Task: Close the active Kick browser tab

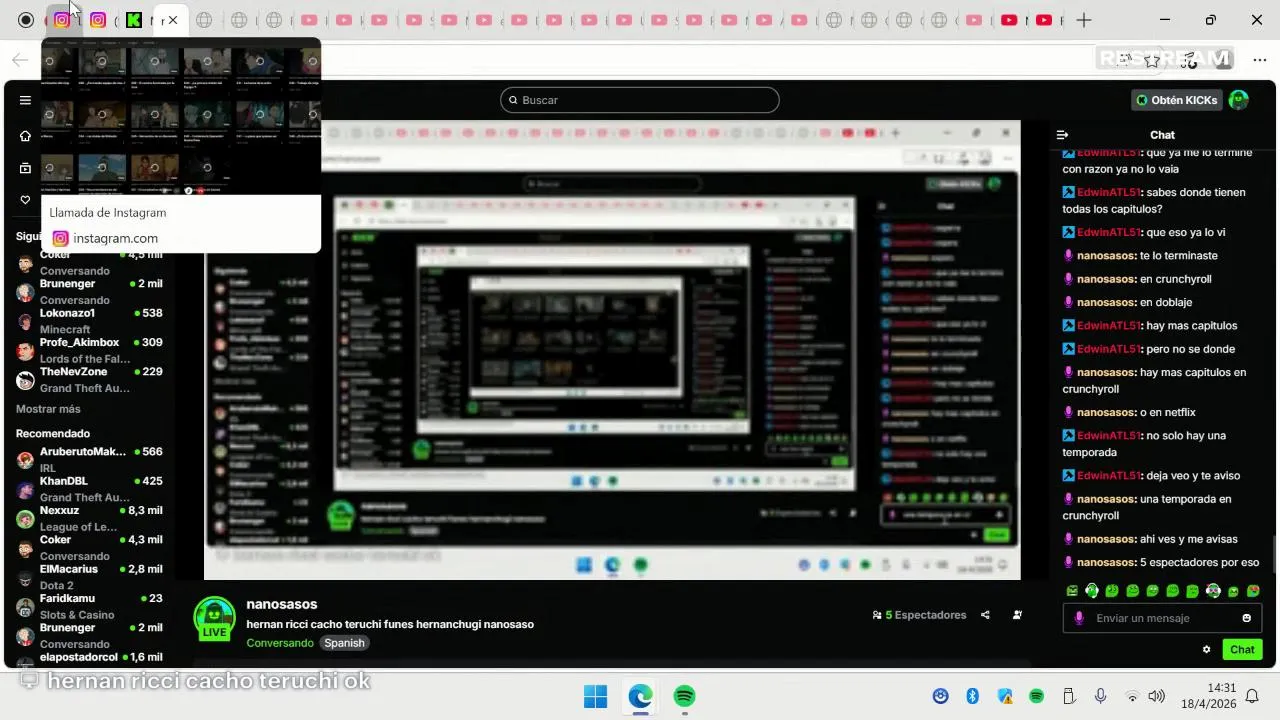Action: [x=173, y=20]
